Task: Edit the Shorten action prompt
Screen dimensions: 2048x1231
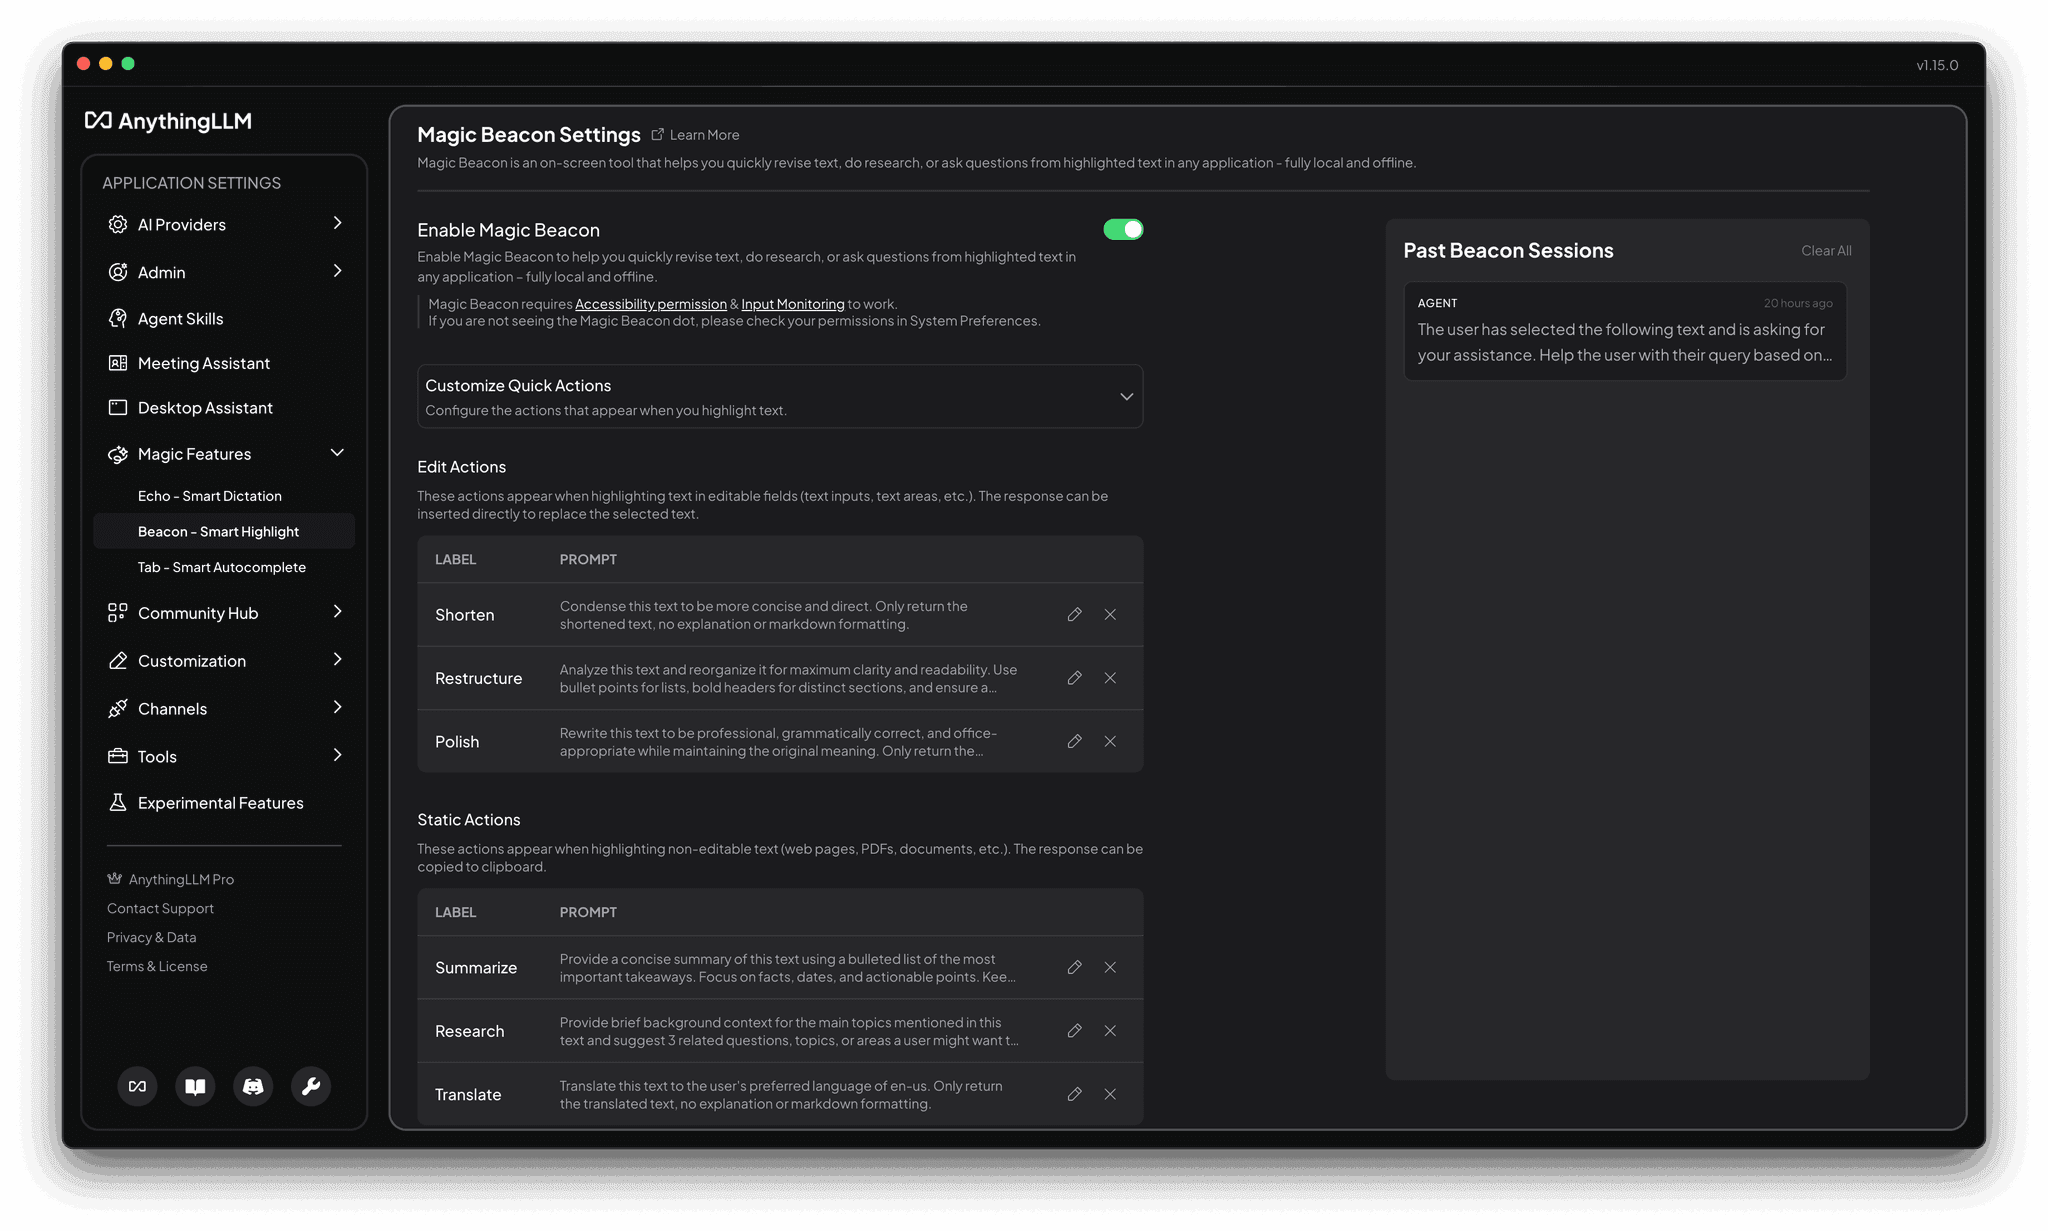Action: pyautogui.click(x=1075, y=614)
